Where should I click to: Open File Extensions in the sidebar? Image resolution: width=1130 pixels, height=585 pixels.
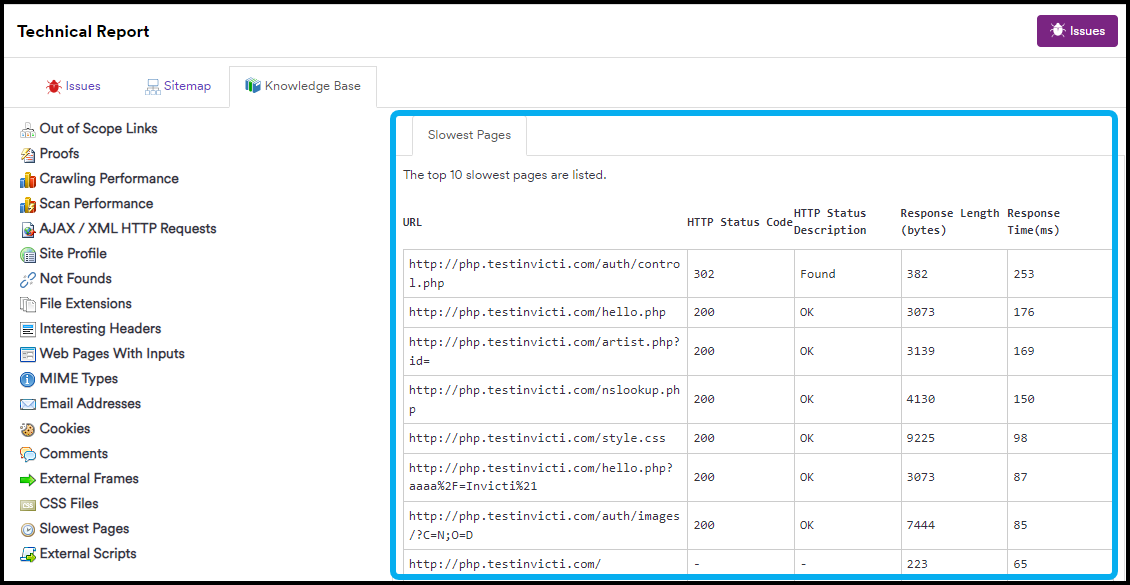(85, 304)
